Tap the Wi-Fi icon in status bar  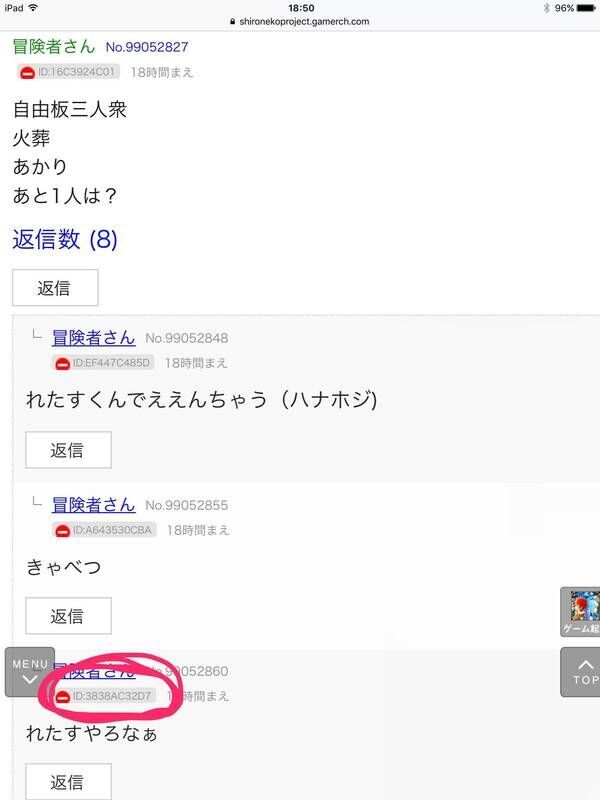click(x=33, y=8)
